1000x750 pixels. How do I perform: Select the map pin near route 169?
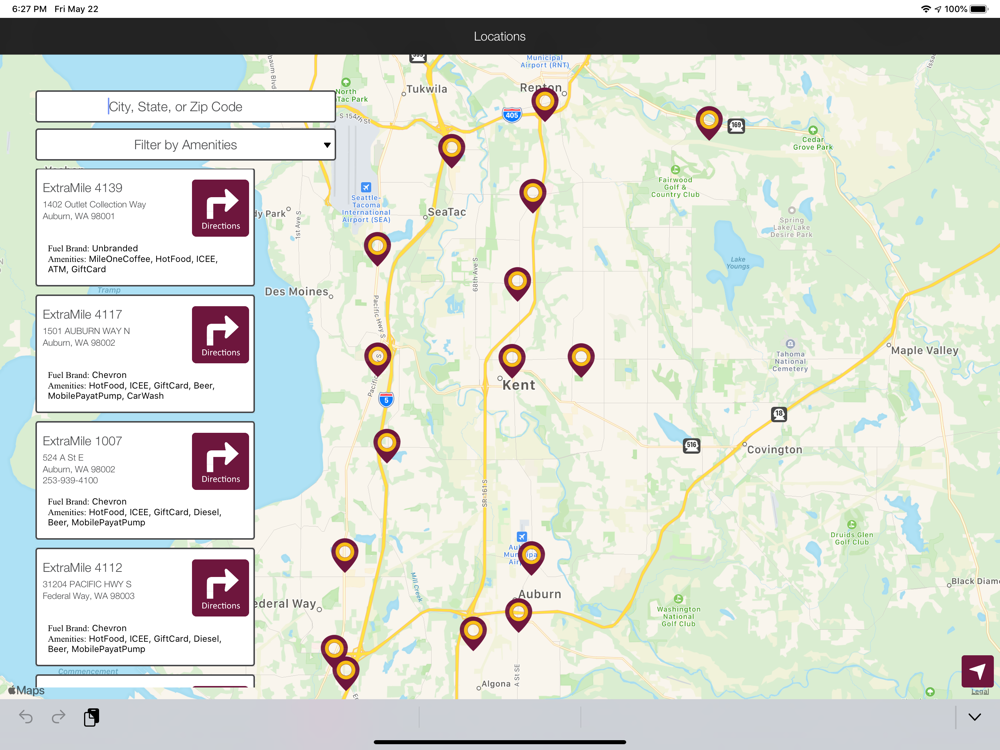tap(709, 122)
